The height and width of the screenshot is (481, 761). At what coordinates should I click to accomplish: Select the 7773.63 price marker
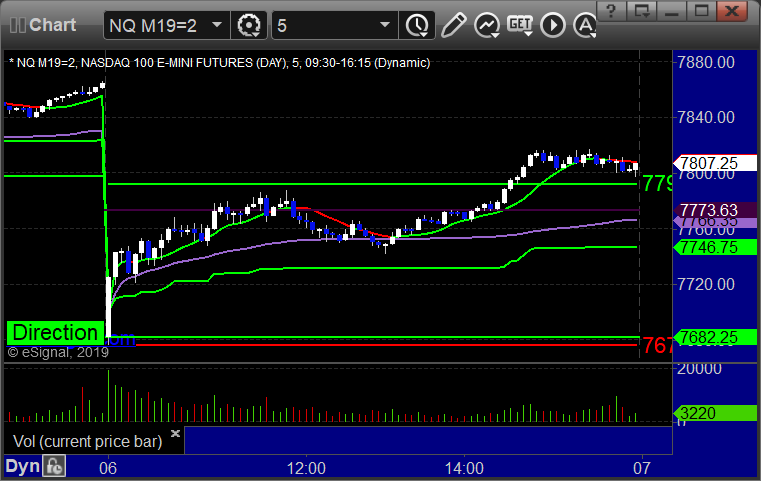(715, 210)
